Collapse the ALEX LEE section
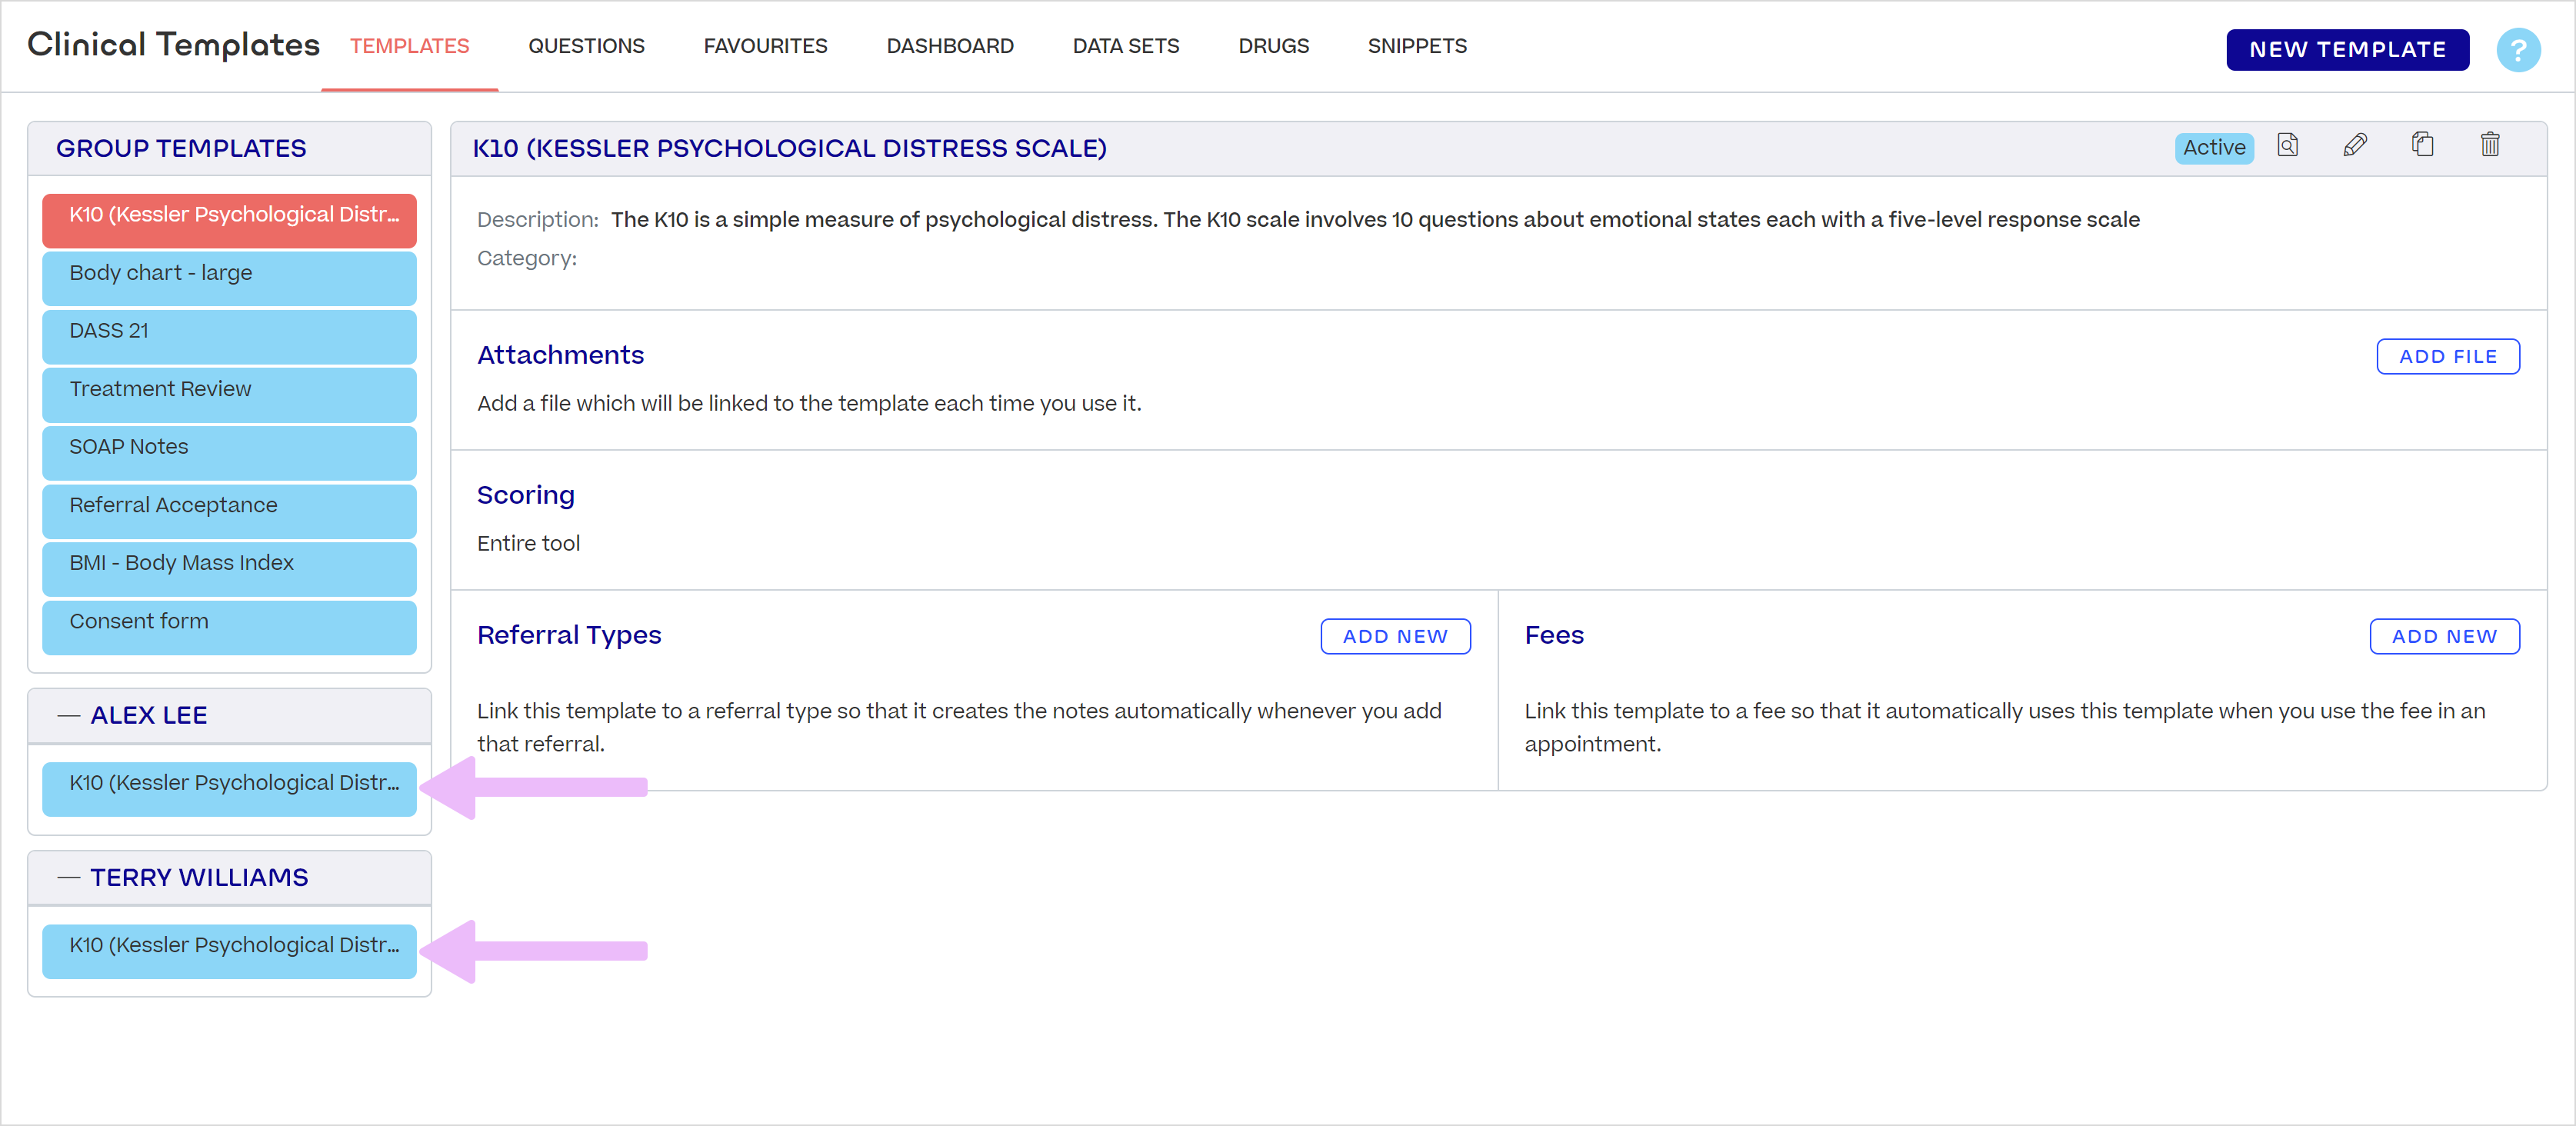The image size is (2576, 1126). 68,714
